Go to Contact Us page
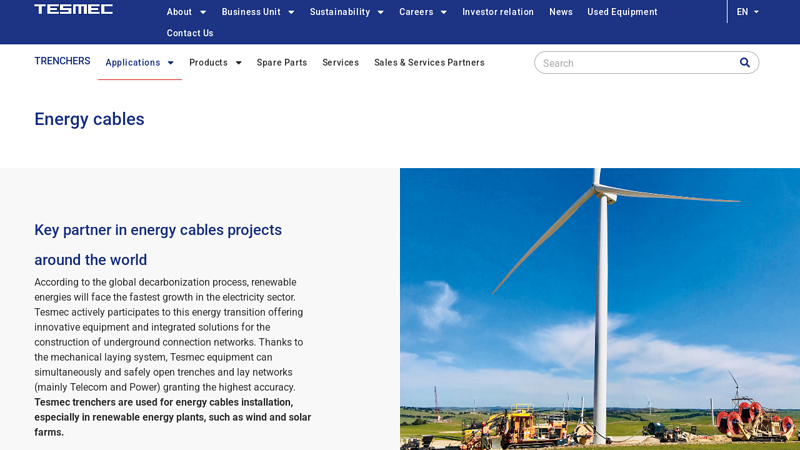Screen dimensions: 800x450 pyautogui.click(x=190, y=33)
